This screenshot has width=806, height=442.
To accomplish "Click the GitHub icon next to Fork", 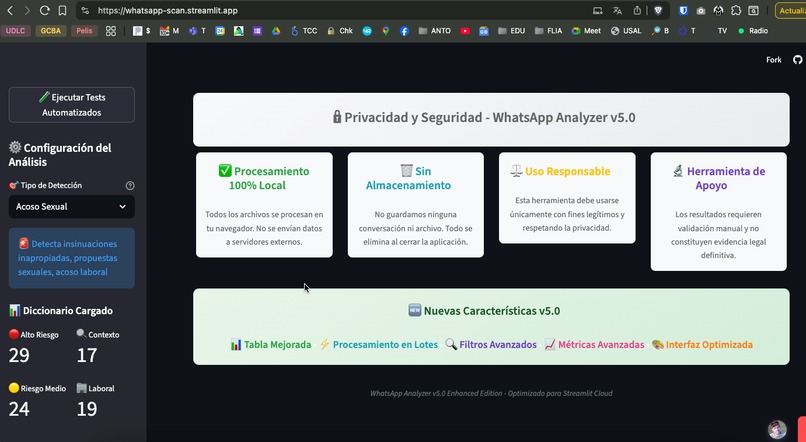I will tap(797, 60).
